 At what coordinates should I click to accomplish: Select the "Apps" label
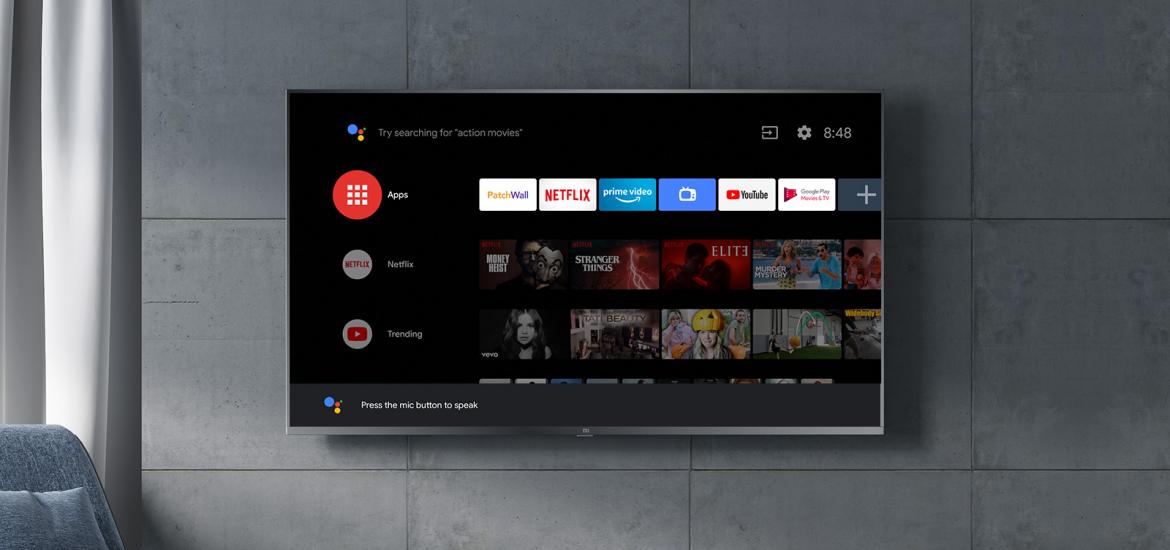(x=398, y=195)
